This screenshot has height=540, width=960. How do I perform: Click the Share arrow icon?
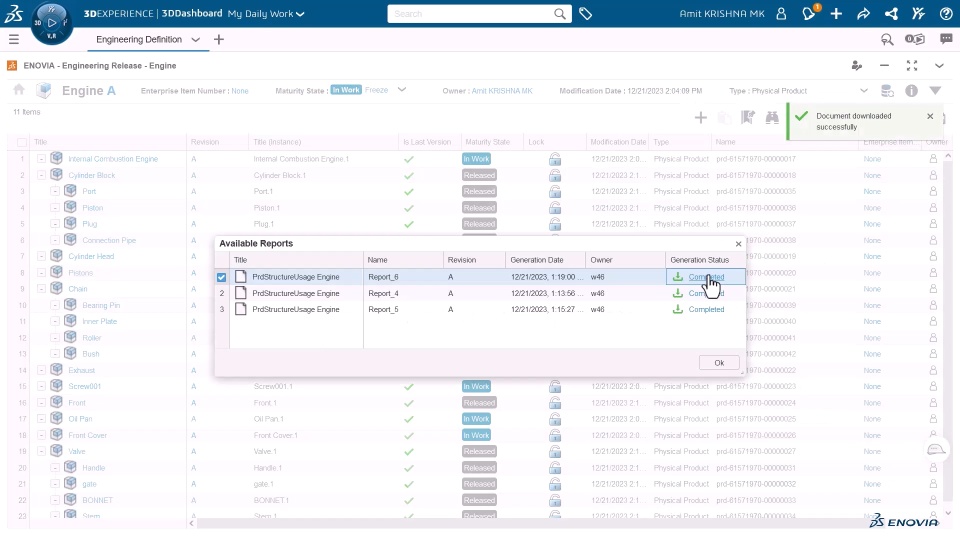(863, 13)
